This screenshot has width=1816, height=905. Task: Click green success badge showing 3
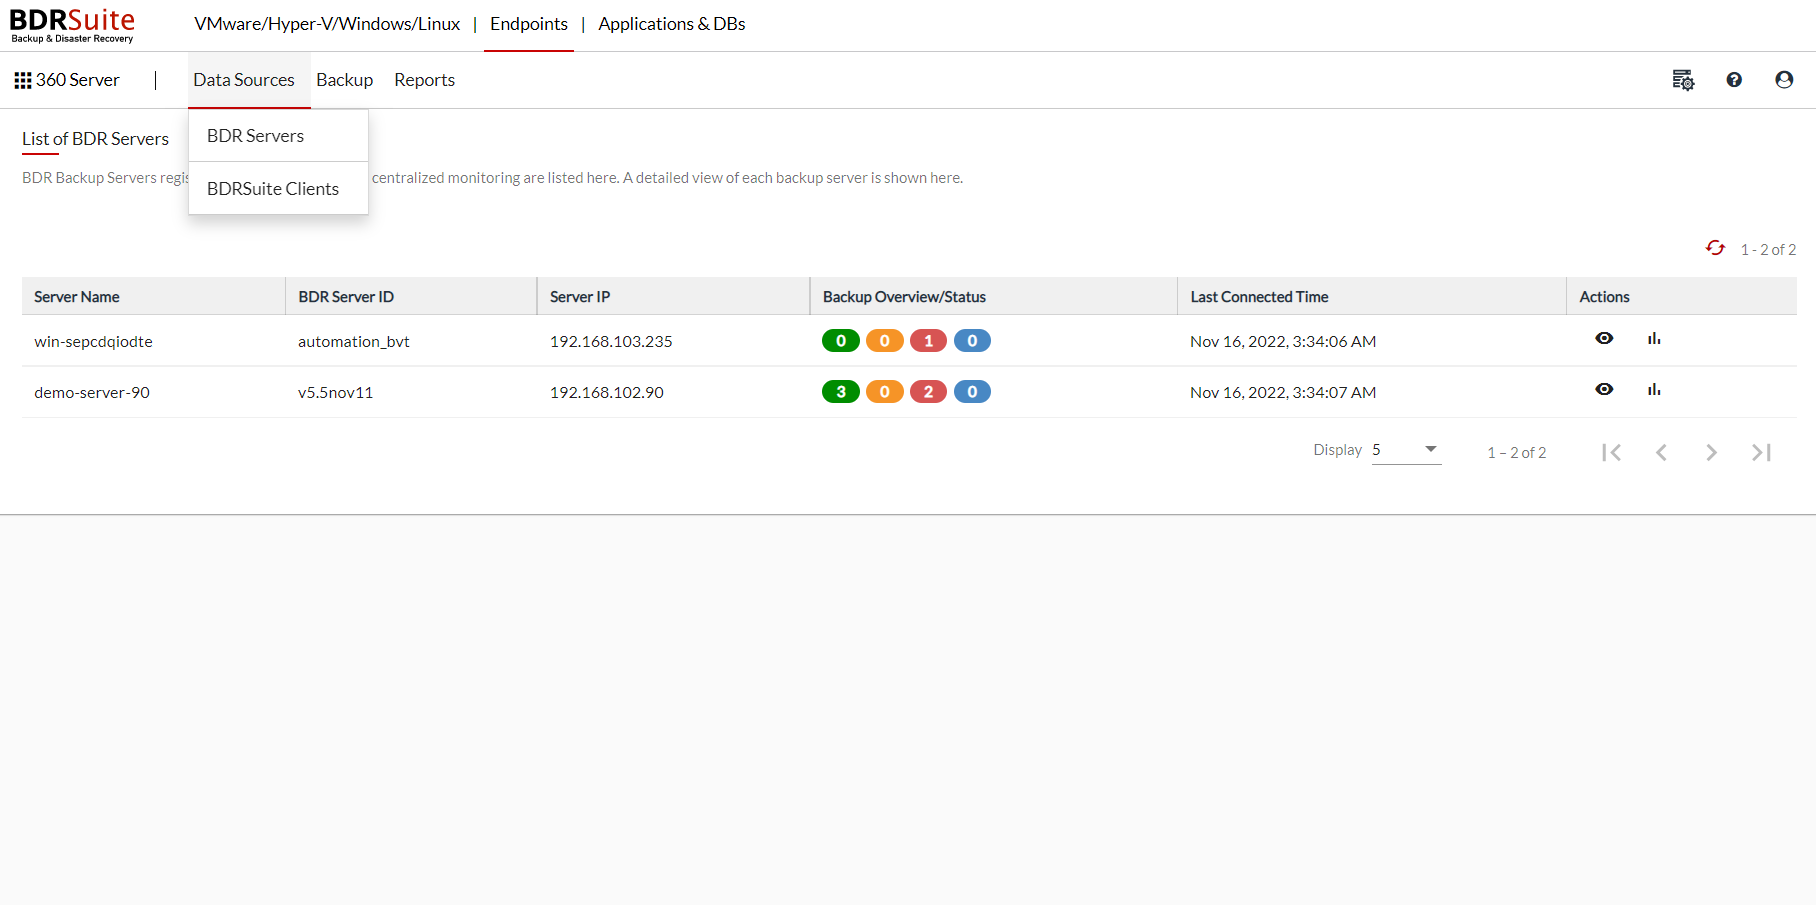click(841, 392)
